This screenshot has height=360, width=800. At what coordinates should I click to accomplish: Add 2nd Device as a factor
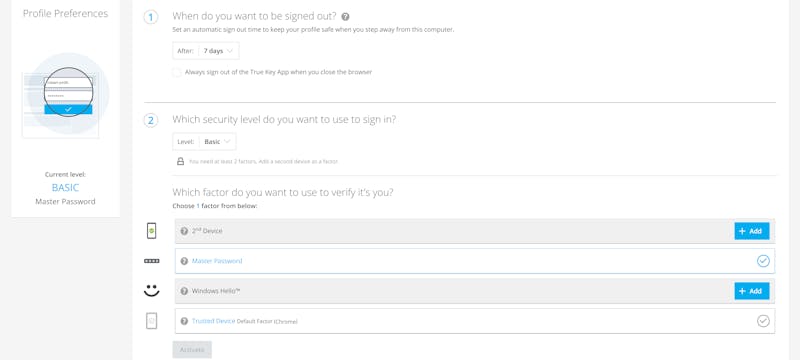(752, 231)
